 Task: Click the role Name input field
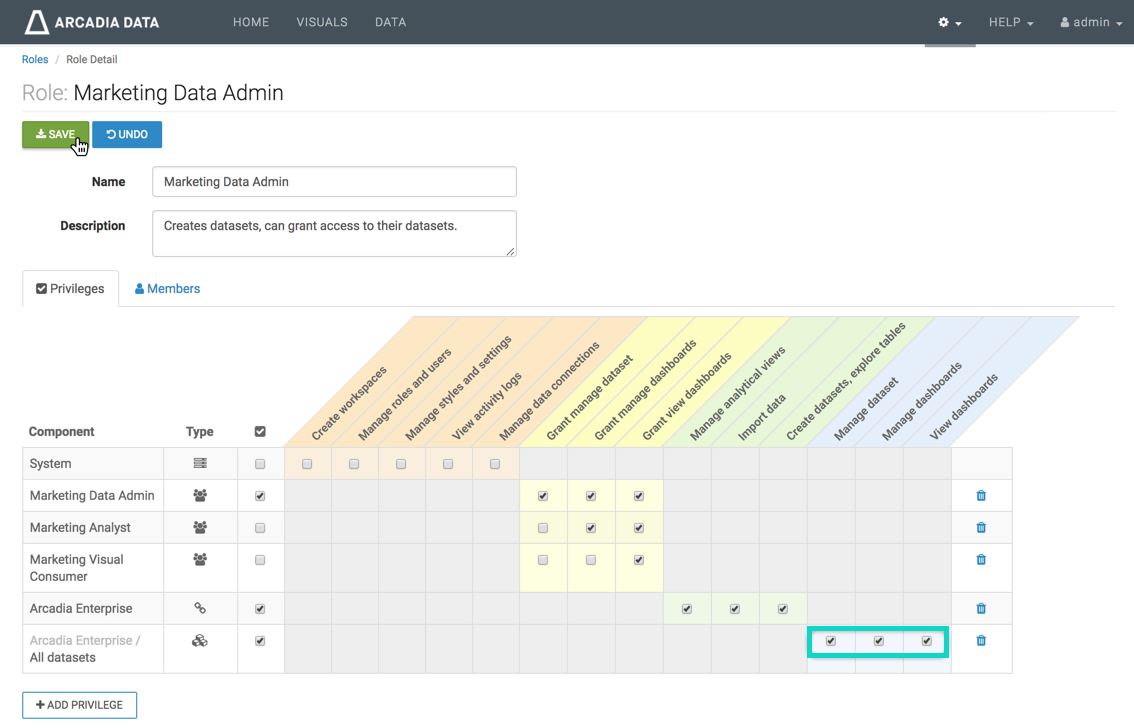click(x=334, y=182)
